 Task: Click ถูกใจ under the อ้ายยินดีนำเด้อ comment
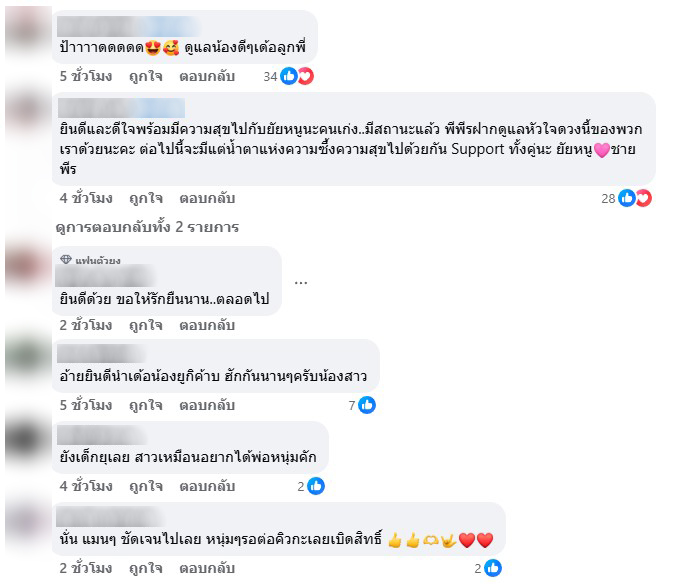(145, 405)
